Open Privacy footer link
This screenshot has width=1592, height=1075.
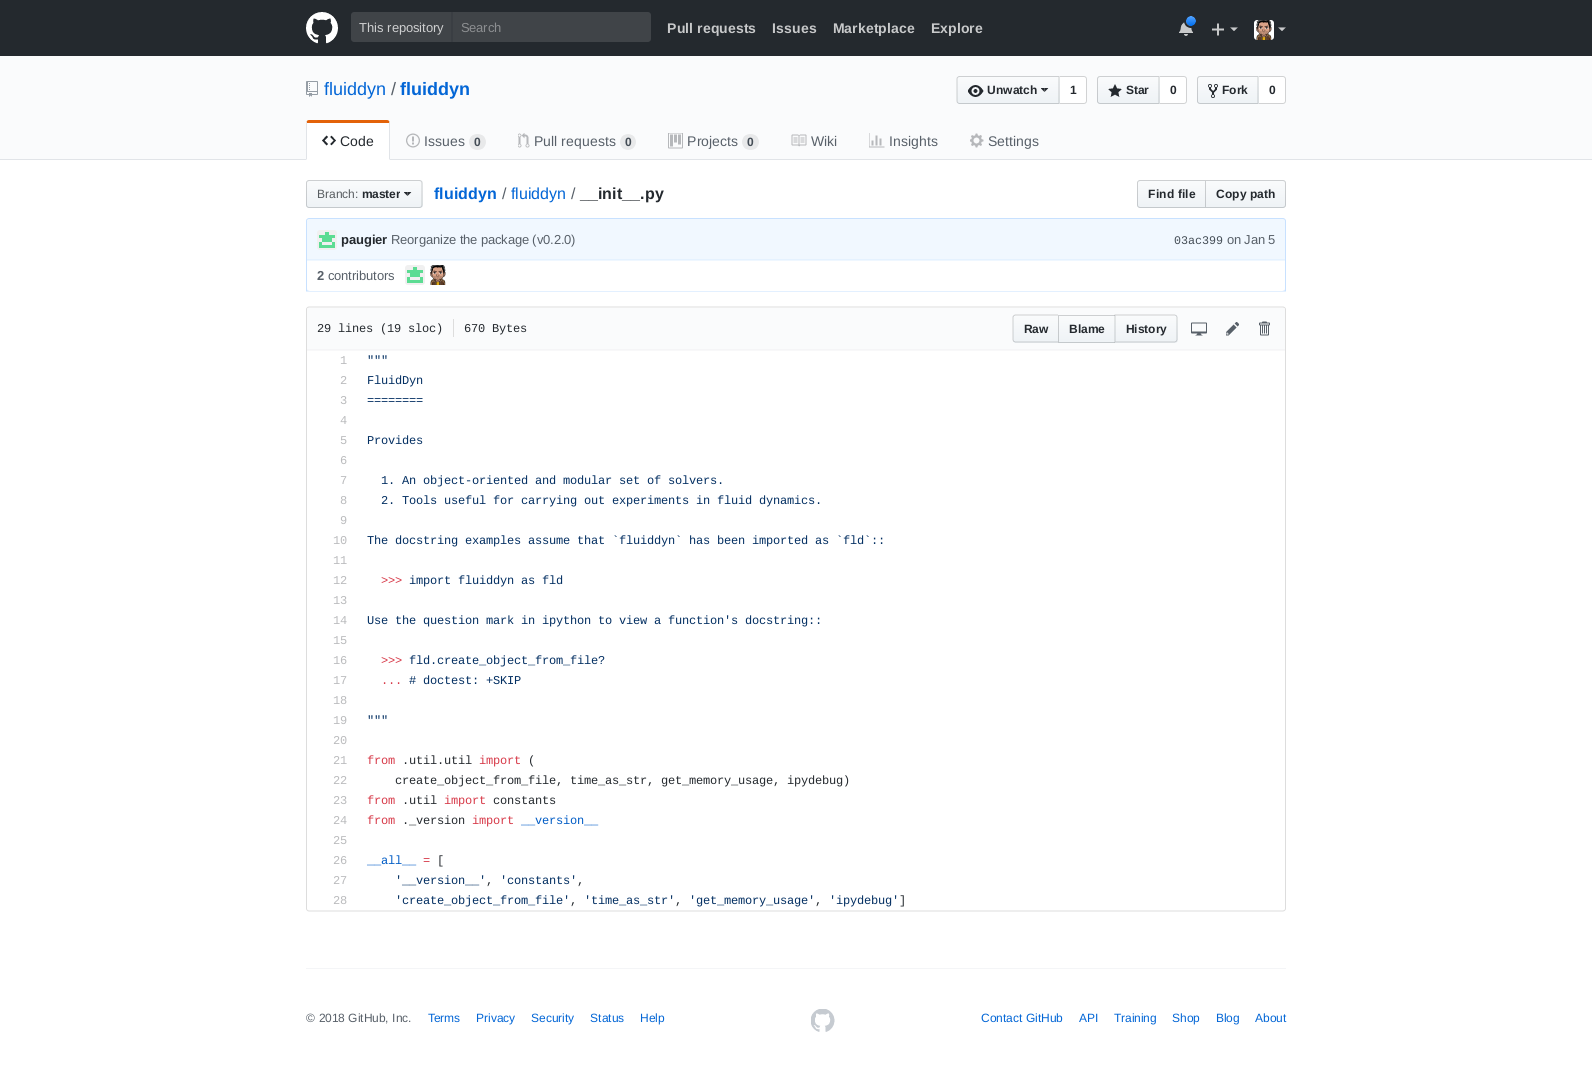pyautogui.click(x=495, y=1018)
